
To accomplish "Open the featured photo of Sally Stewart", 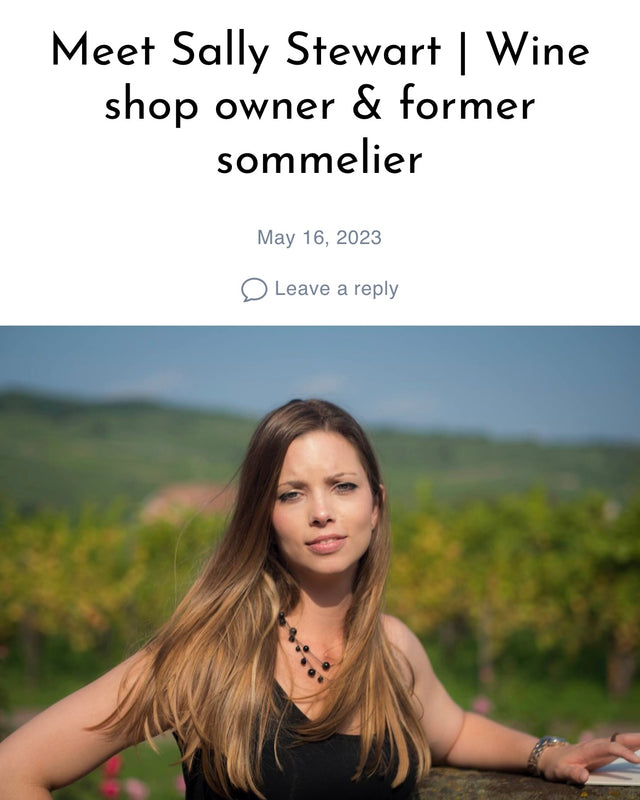I will point(320,563).
